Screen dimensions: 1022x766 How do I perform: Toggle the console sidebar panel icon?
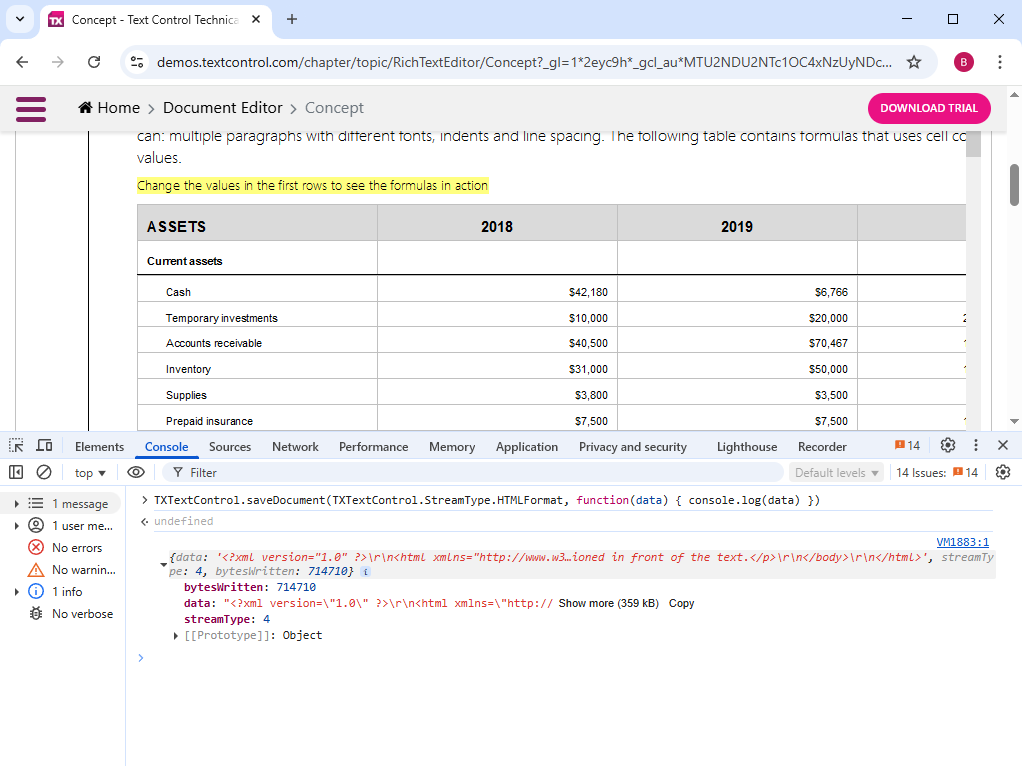(16, 472)
